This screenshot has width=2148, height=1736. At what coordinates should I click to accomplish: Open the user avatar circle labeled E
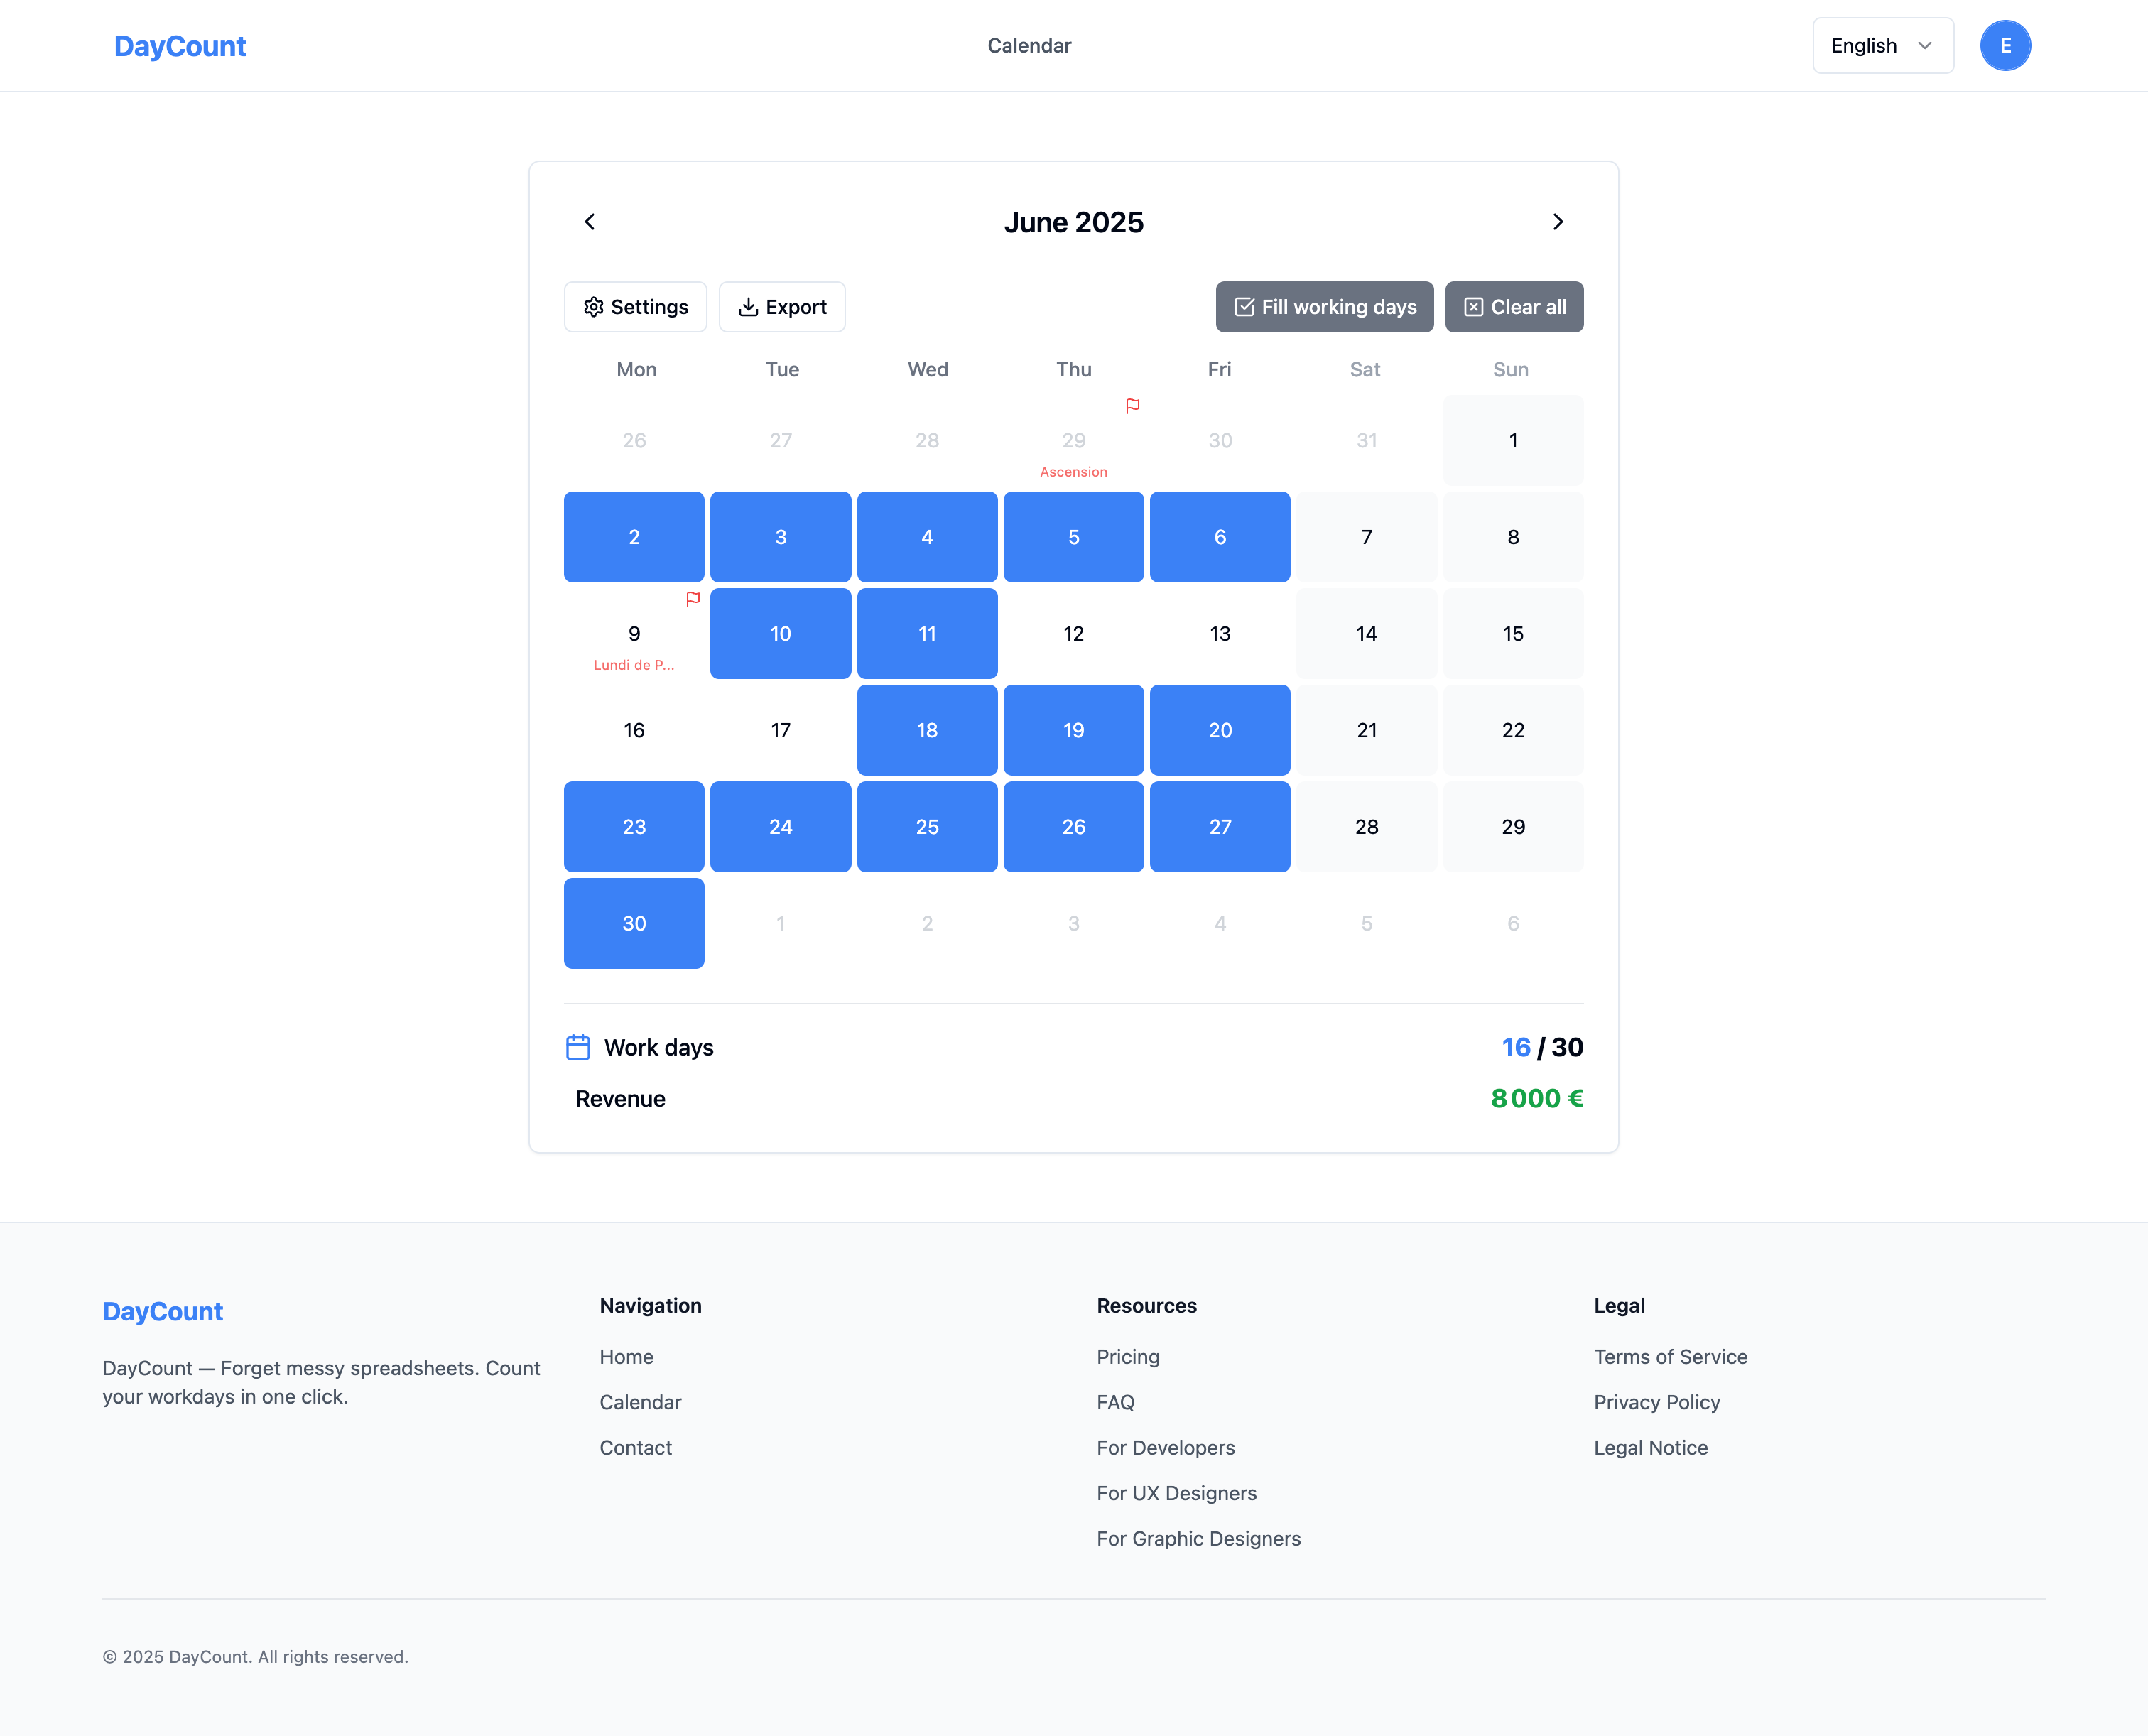[2005, 45]
